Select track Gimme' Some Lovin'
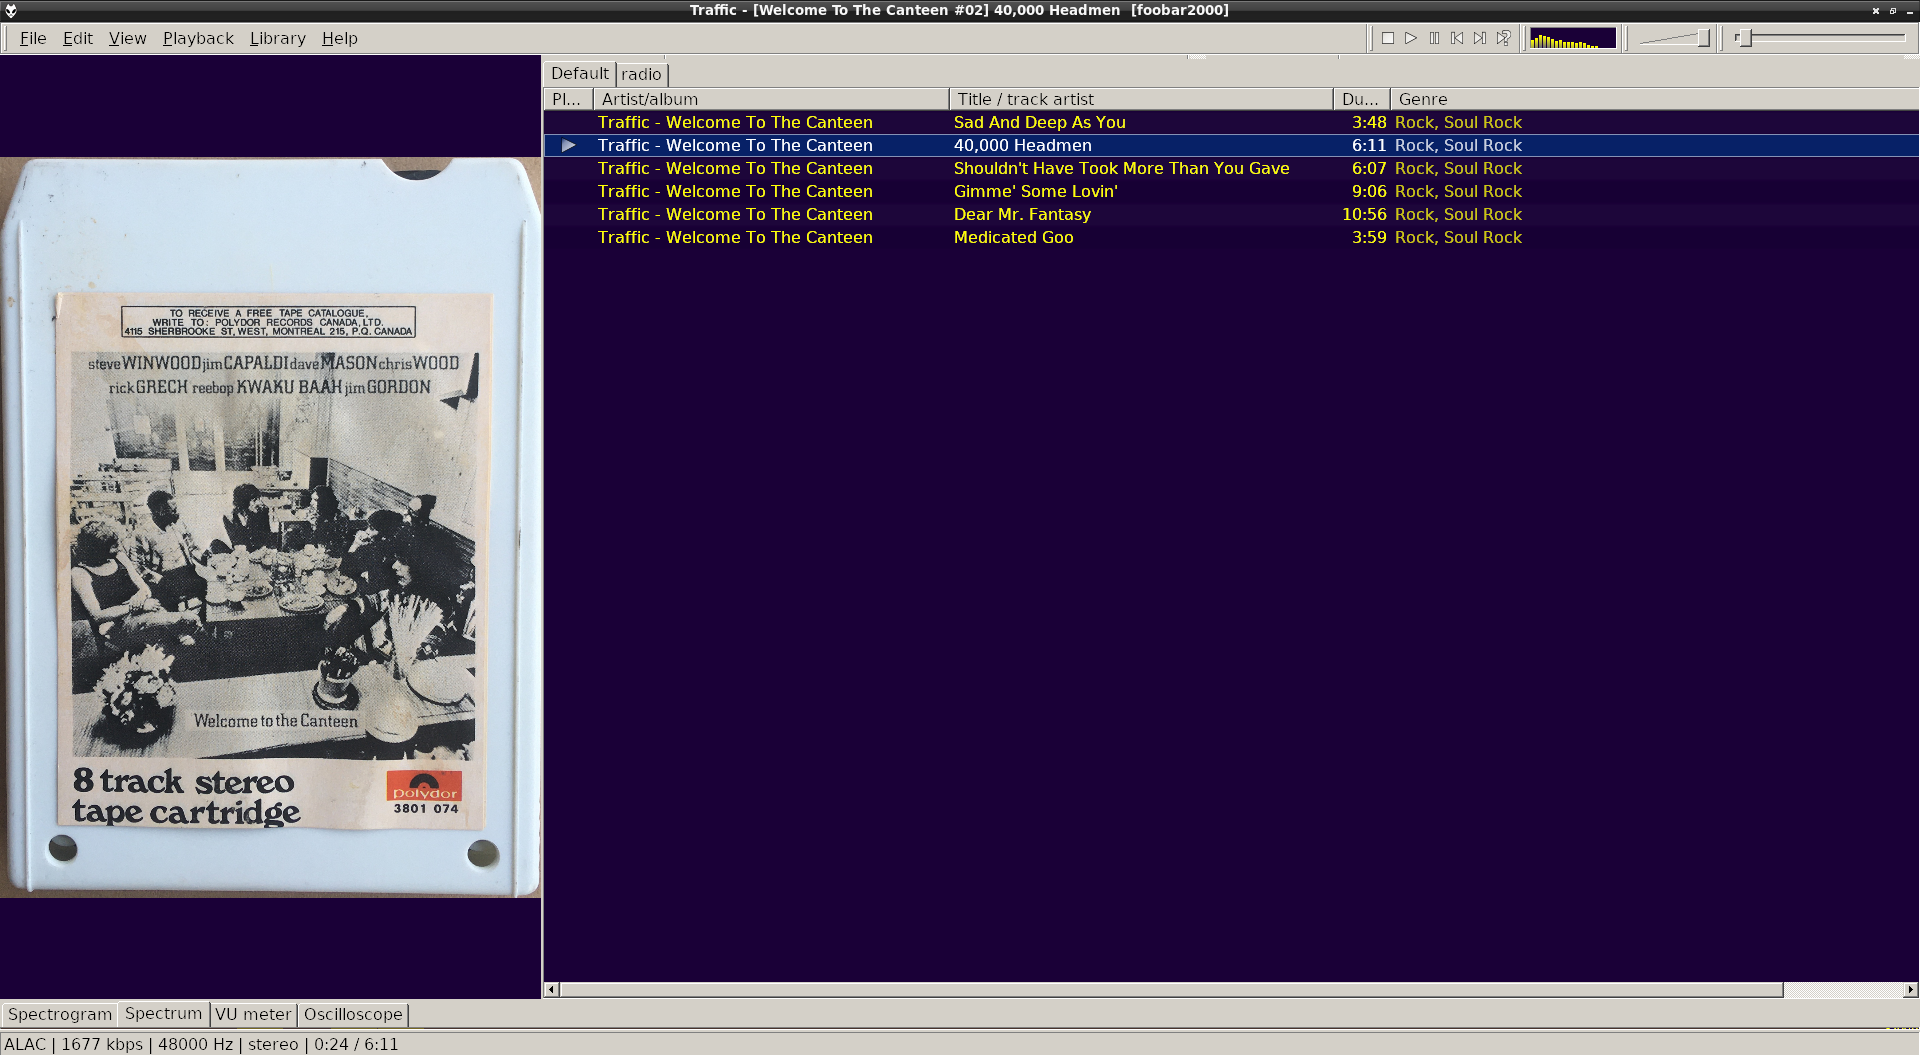Screen dimensions: 1920x1056 (x=1231, y=191)
